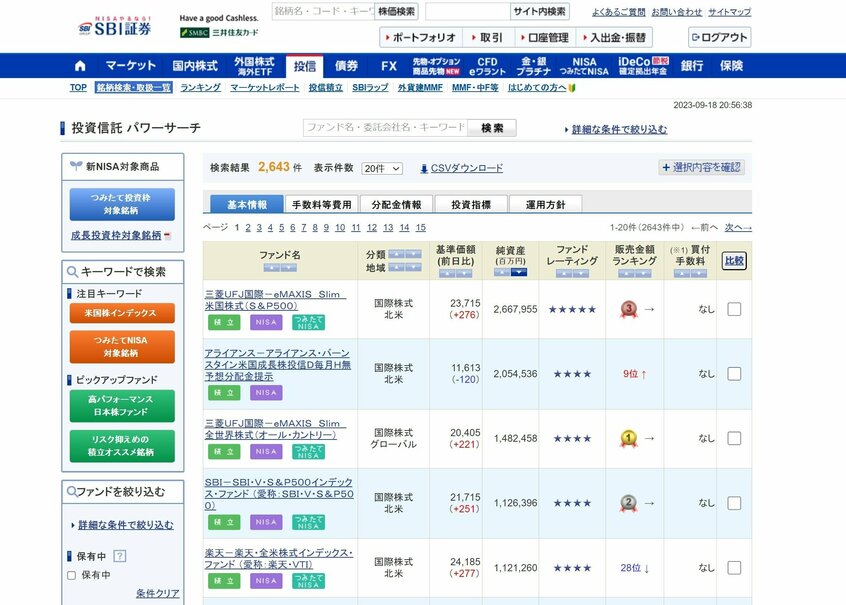Open 高パフォーマンス日本株ファンド pickup button

pyautogui.click(x=122, y=405)
